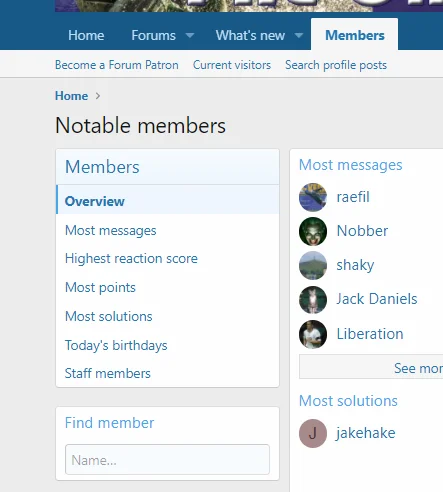Expand the Forums dropdown arrow

coord(190,35)
